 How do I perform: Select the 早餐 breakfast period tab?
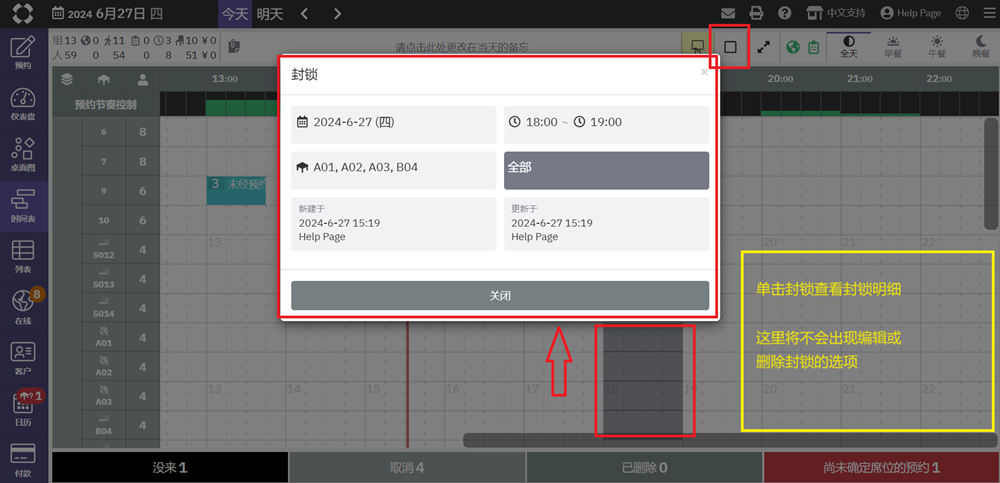click(893, 47)
